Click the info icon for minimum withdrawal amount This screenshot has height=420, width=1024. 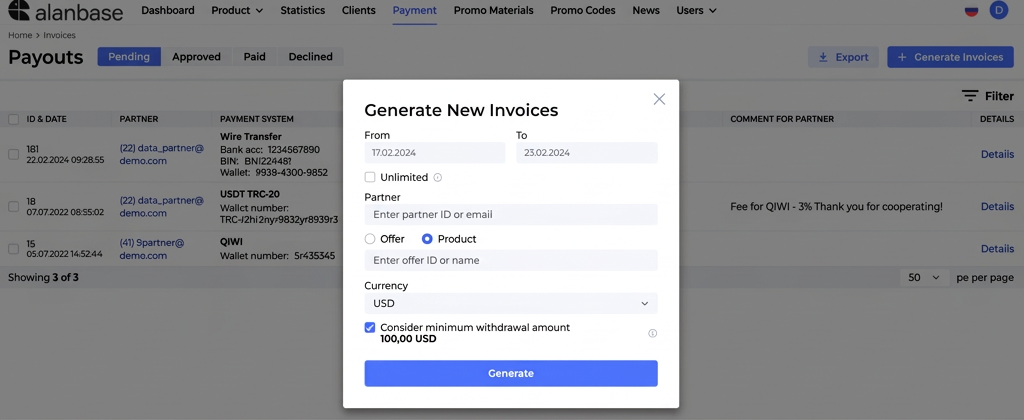click(652, 333)
